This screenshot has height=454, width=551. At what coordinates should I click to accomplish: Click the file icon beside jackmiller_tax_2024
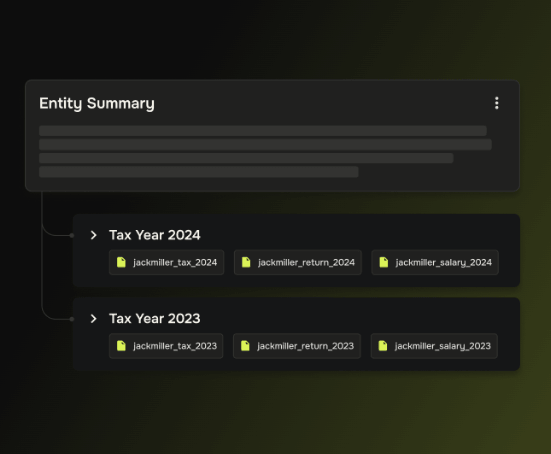[x=121, y=262]
